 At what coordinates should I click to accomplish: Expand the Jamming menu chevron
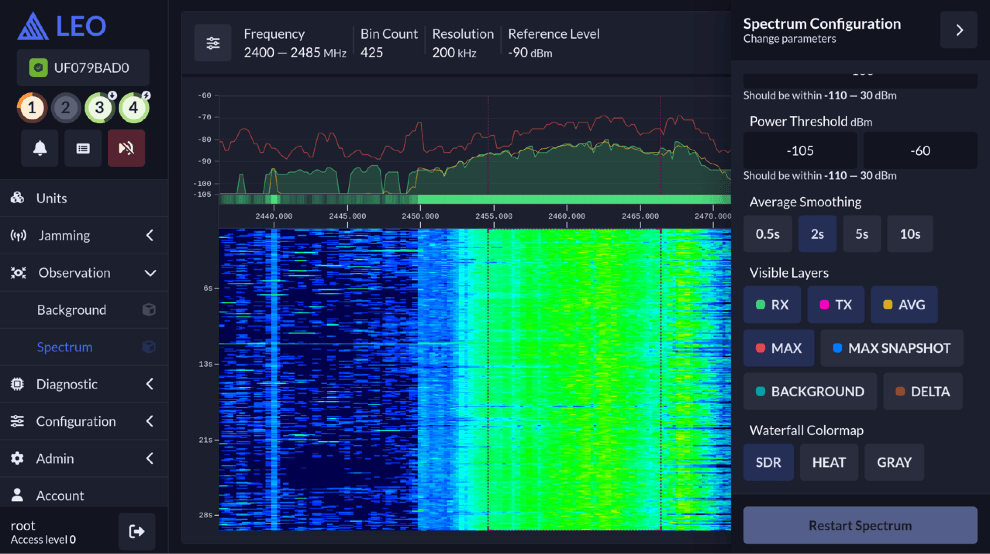tap(150, 236)
